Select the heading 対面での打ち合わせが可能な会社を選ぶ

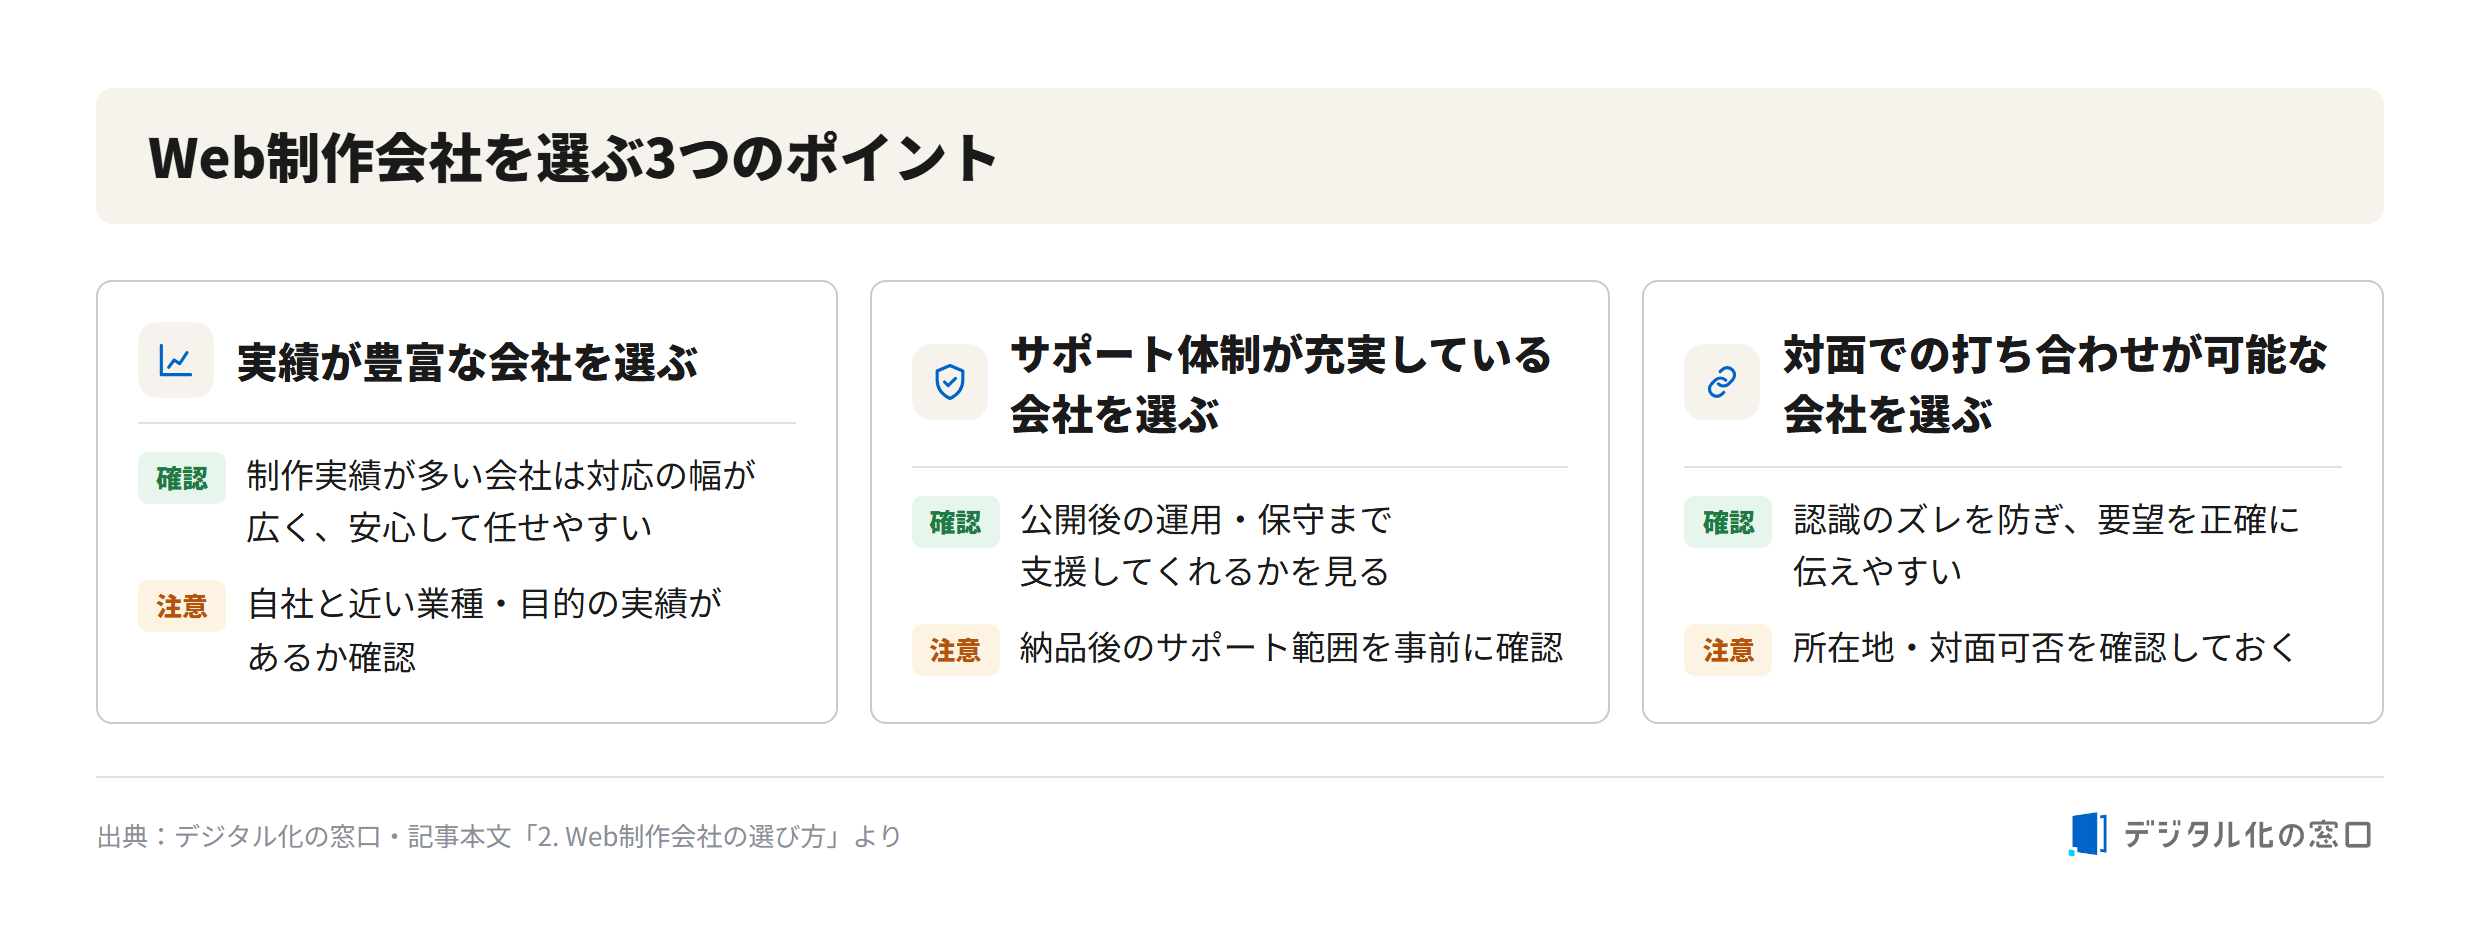(2055, 384)
